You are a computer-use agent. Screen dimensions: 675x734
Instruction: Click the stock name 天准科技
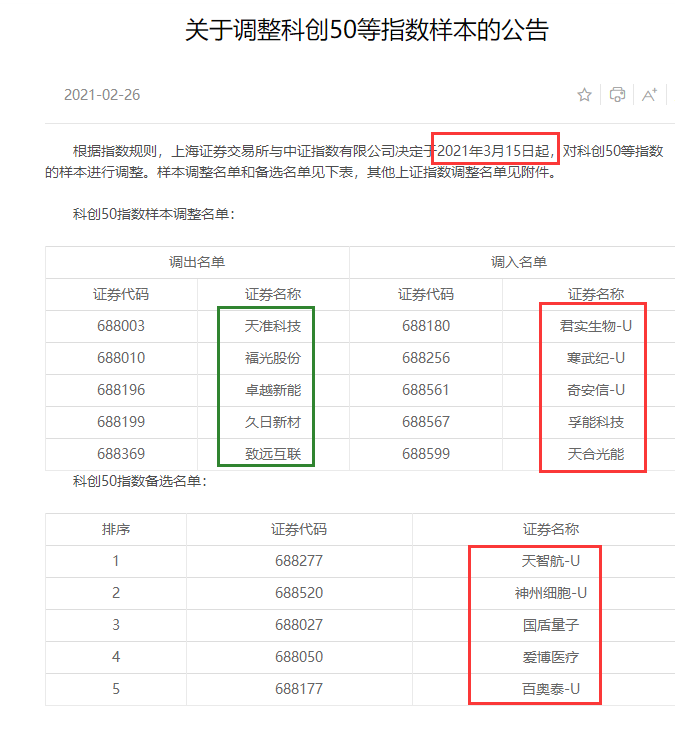273,326
